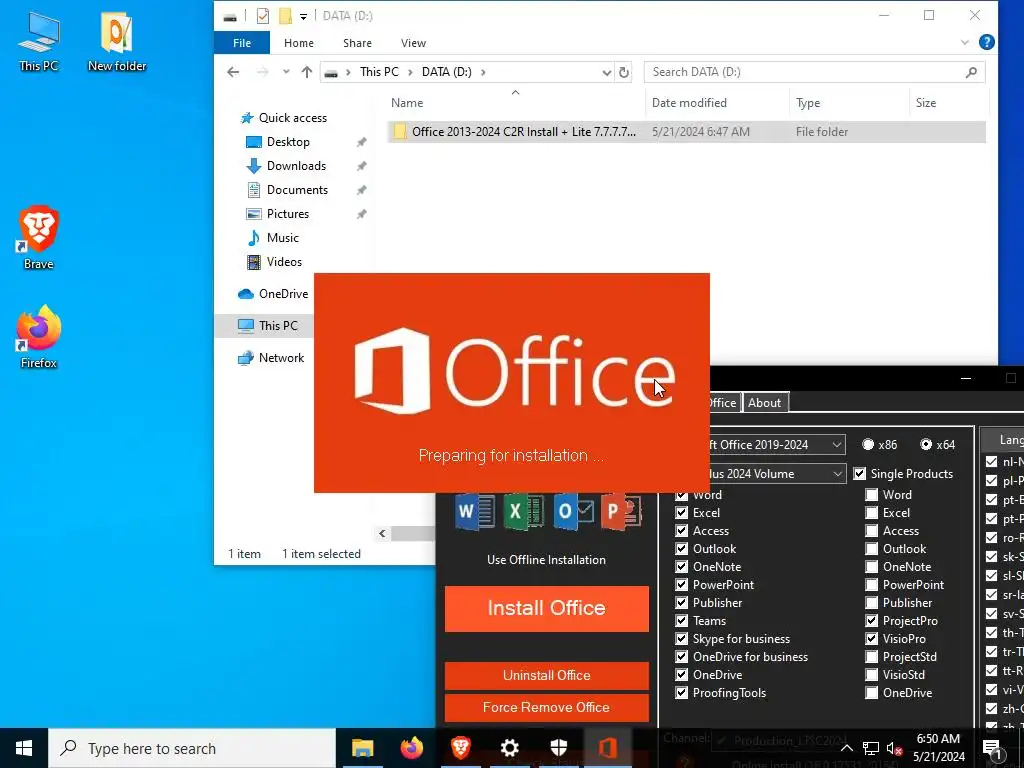The height and width of the screenshot is (768, 1024).
Task: Switch to the Share ribbon tab
Action: pyautogui.click(x=357, y=42)
